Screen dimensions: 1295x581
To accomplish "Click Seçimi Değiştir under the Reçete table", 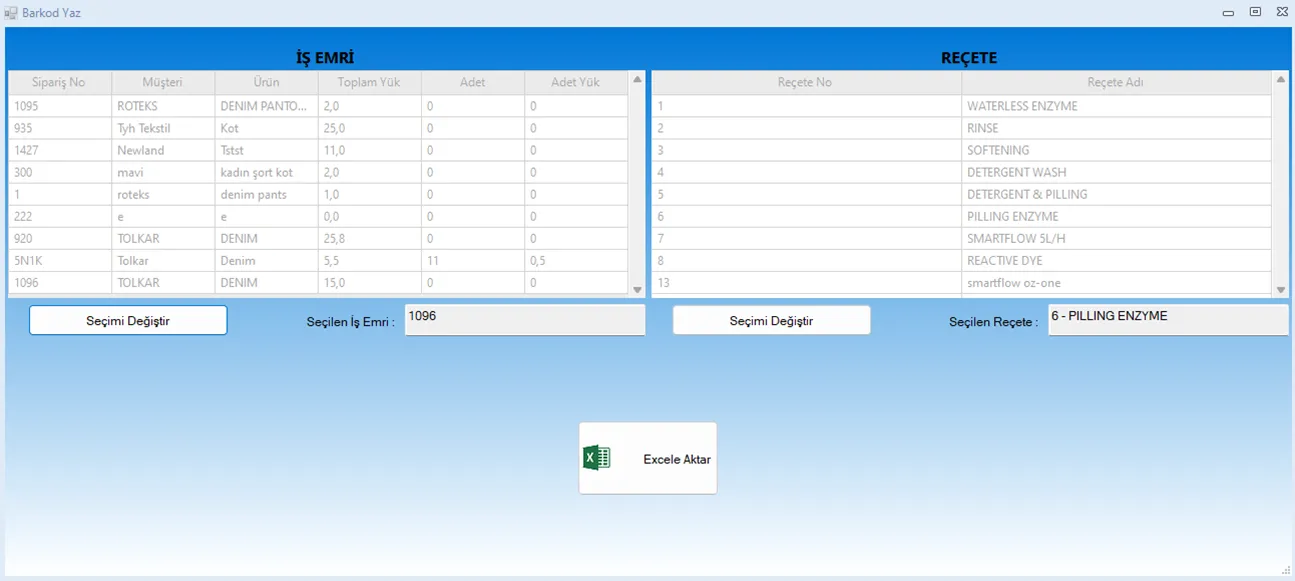I will point(771,321).
